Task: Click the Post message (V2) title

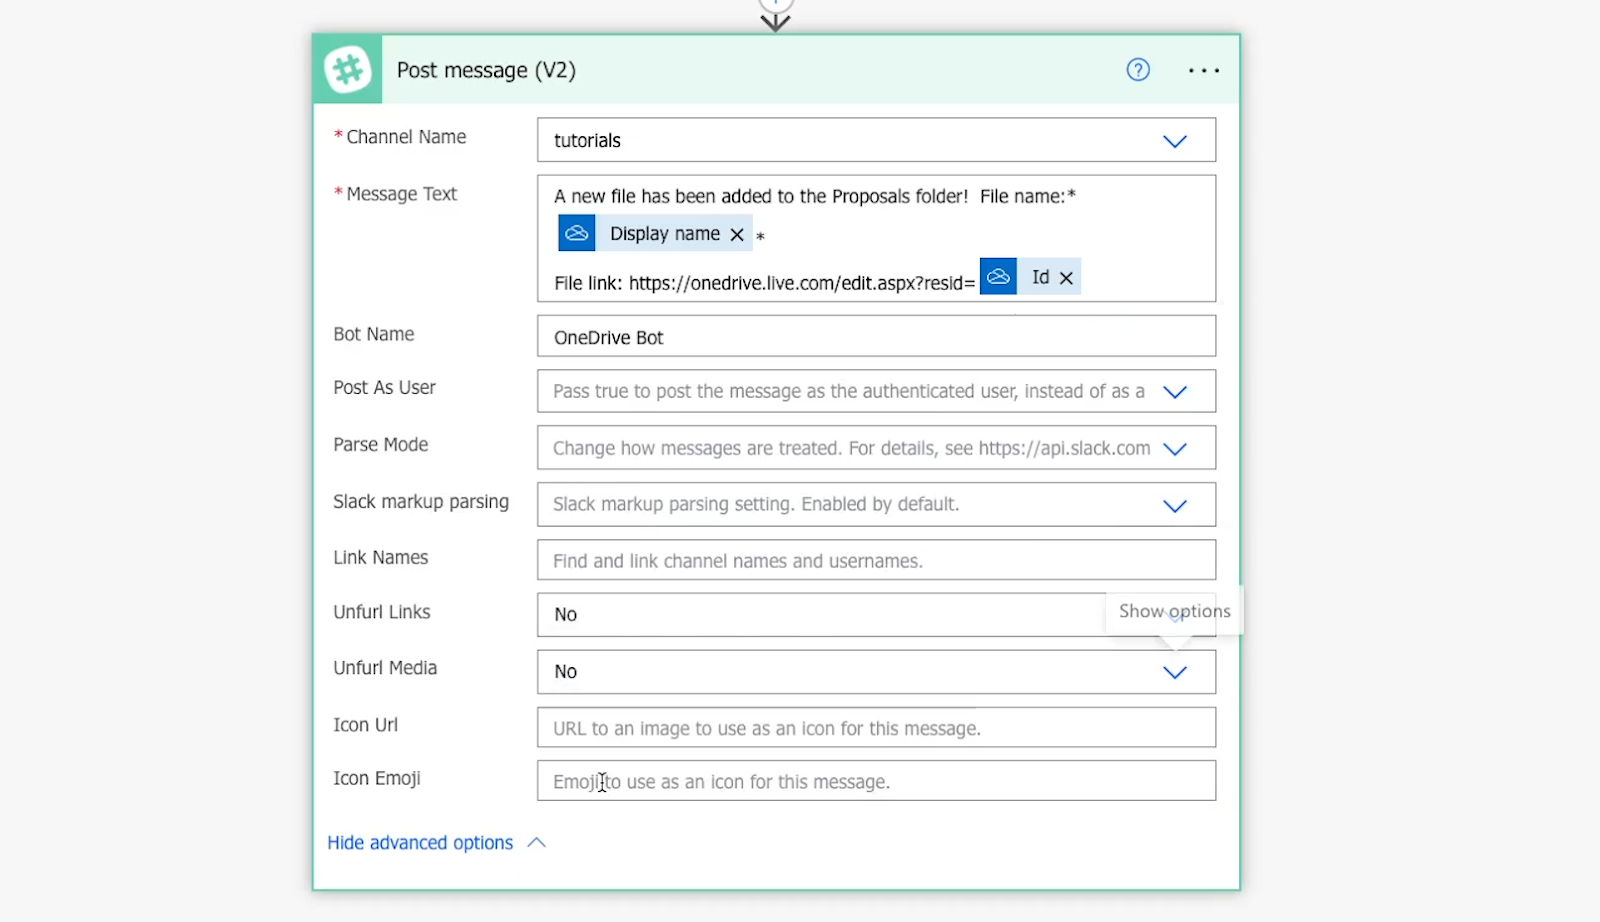Action: [x=486, y=70]
